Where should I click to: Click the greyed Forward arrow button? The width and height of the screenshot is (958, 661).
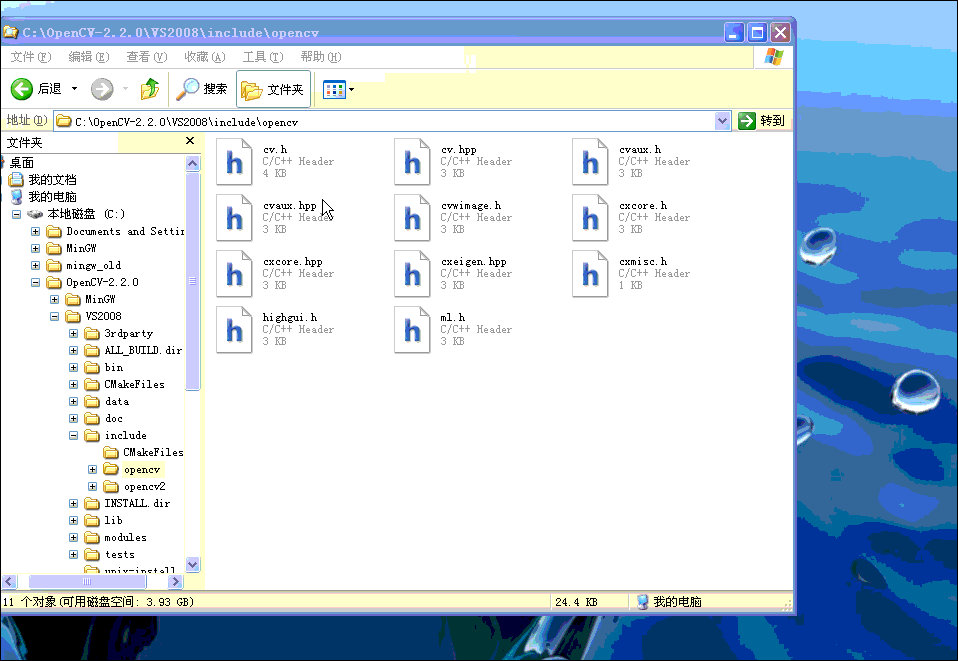coord(102,89)
